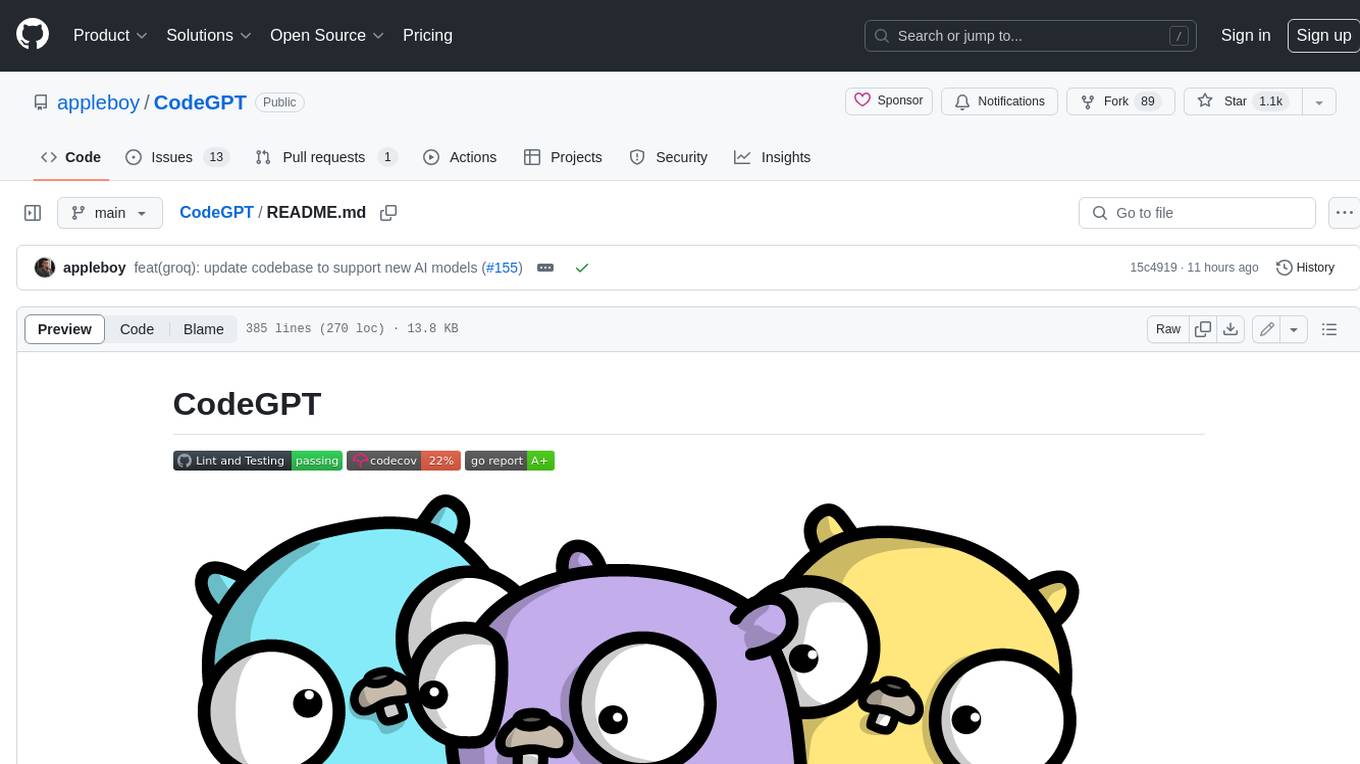
Task: Switch to the Blame view
Action: 203,329
